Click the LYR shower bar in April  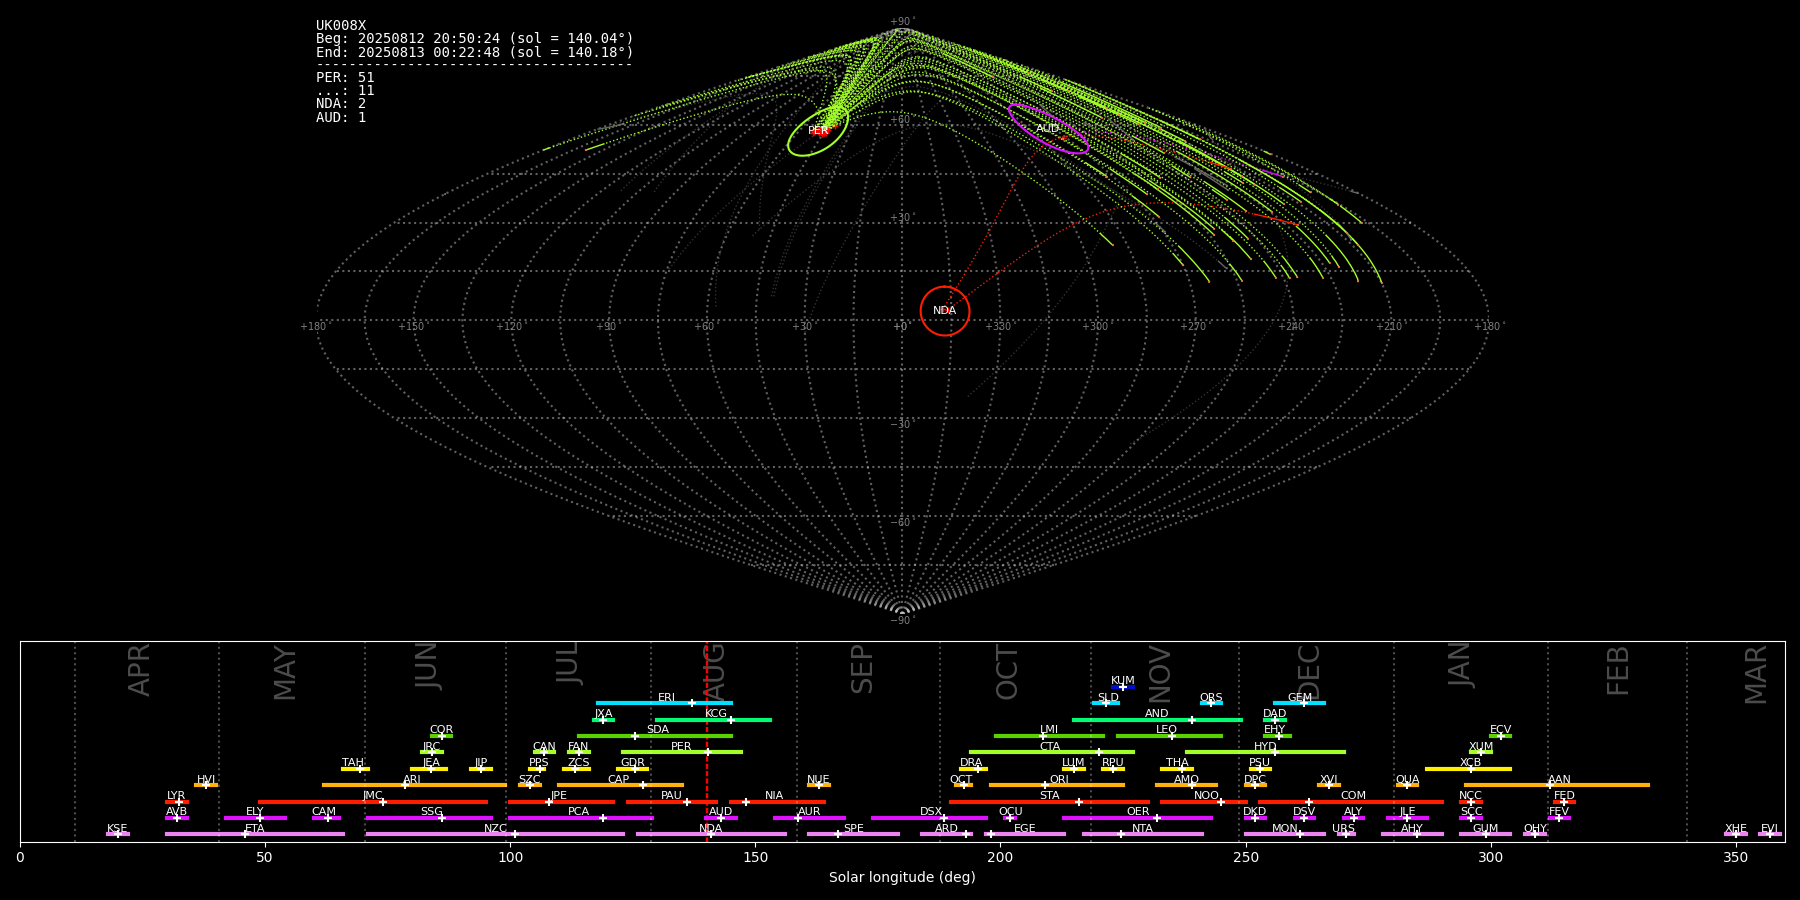pos(177,802)
